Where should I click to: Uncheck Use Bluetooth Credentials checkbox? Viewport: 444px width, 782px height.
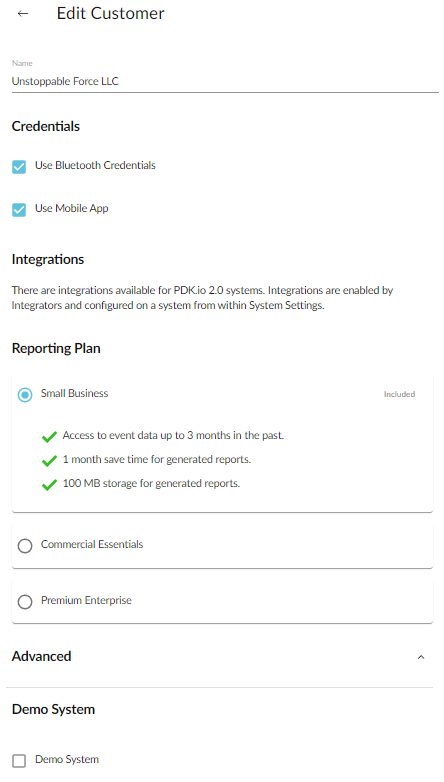[x=19, y=167]
